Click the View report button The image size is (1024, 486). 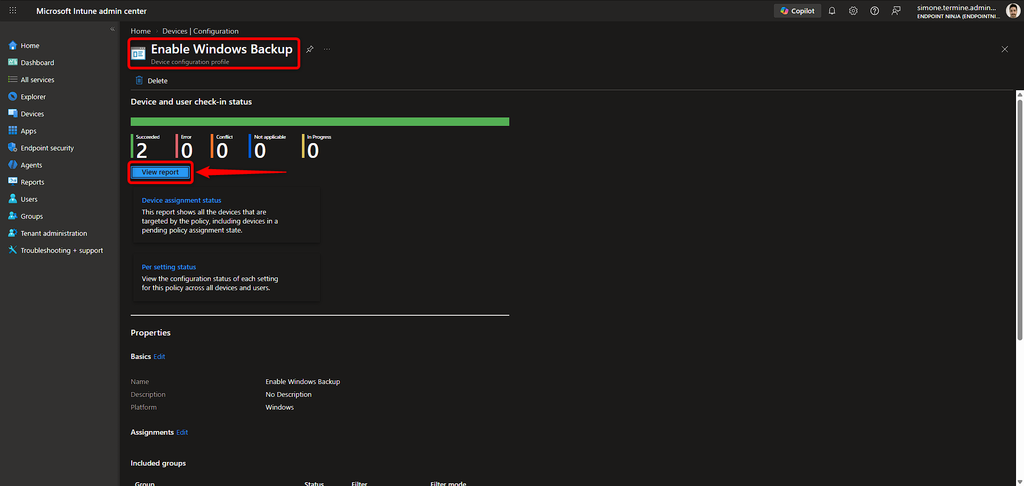click(x=160, y=172)
